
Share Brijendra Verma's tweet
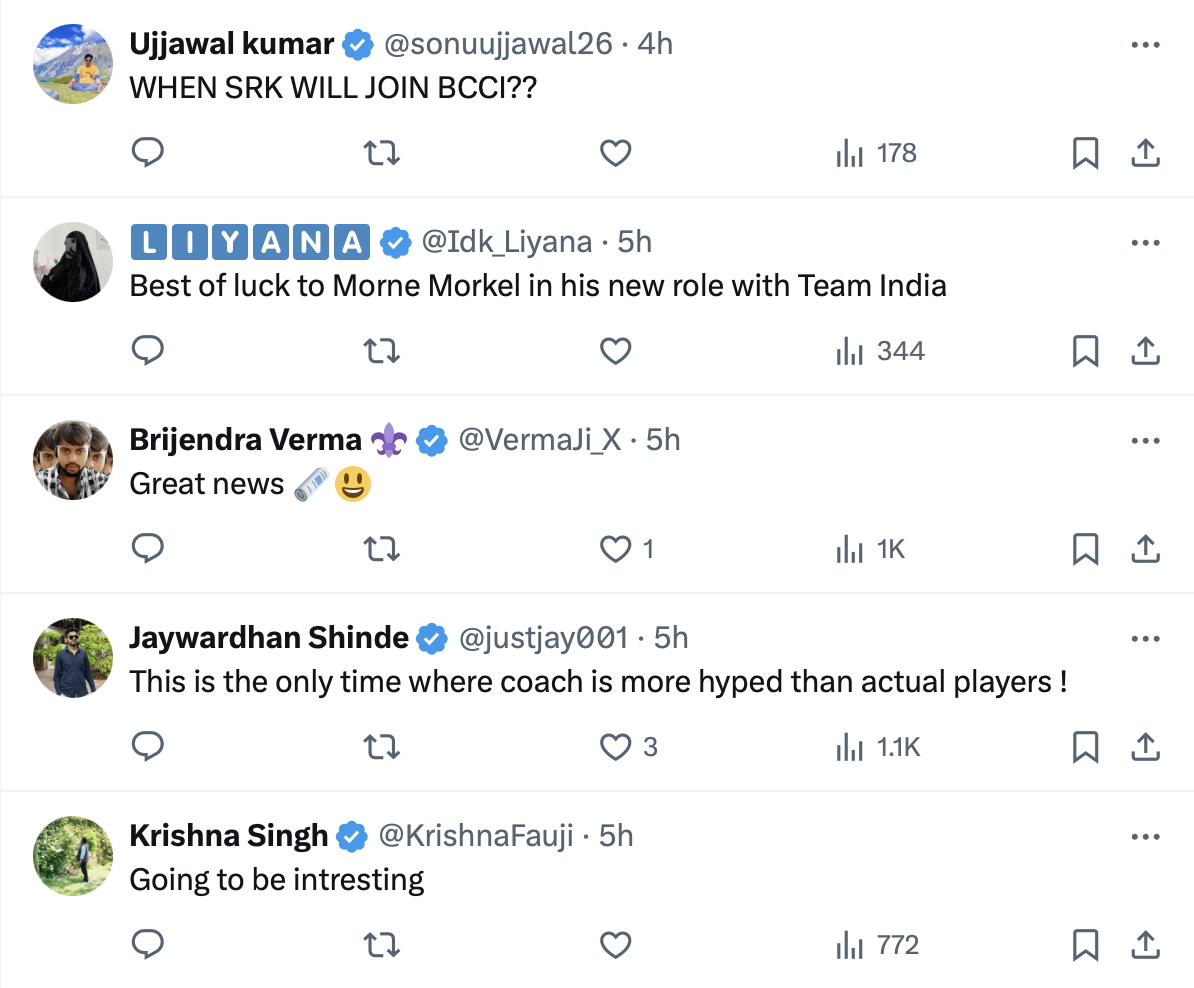pyautogui.click(x=1145, y=549)
